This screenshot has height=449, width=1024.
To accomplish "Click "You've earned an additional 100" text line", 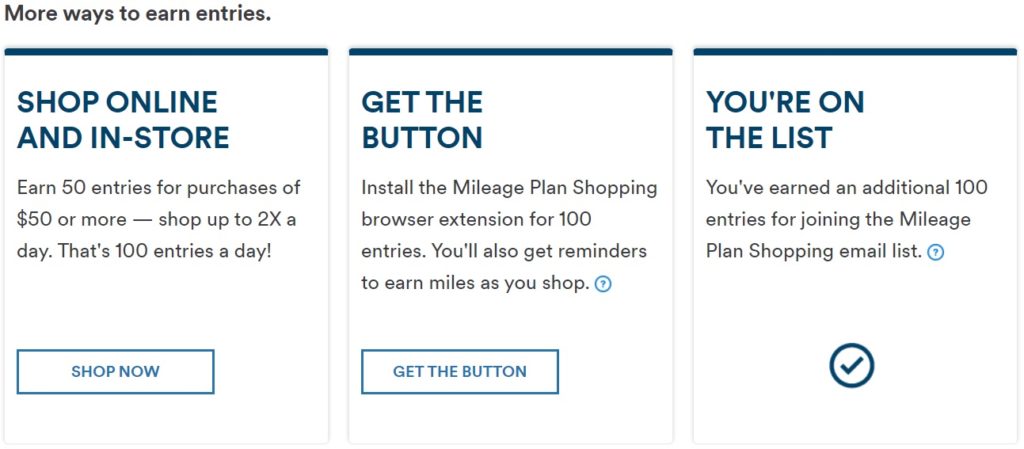I will (846, 187).
